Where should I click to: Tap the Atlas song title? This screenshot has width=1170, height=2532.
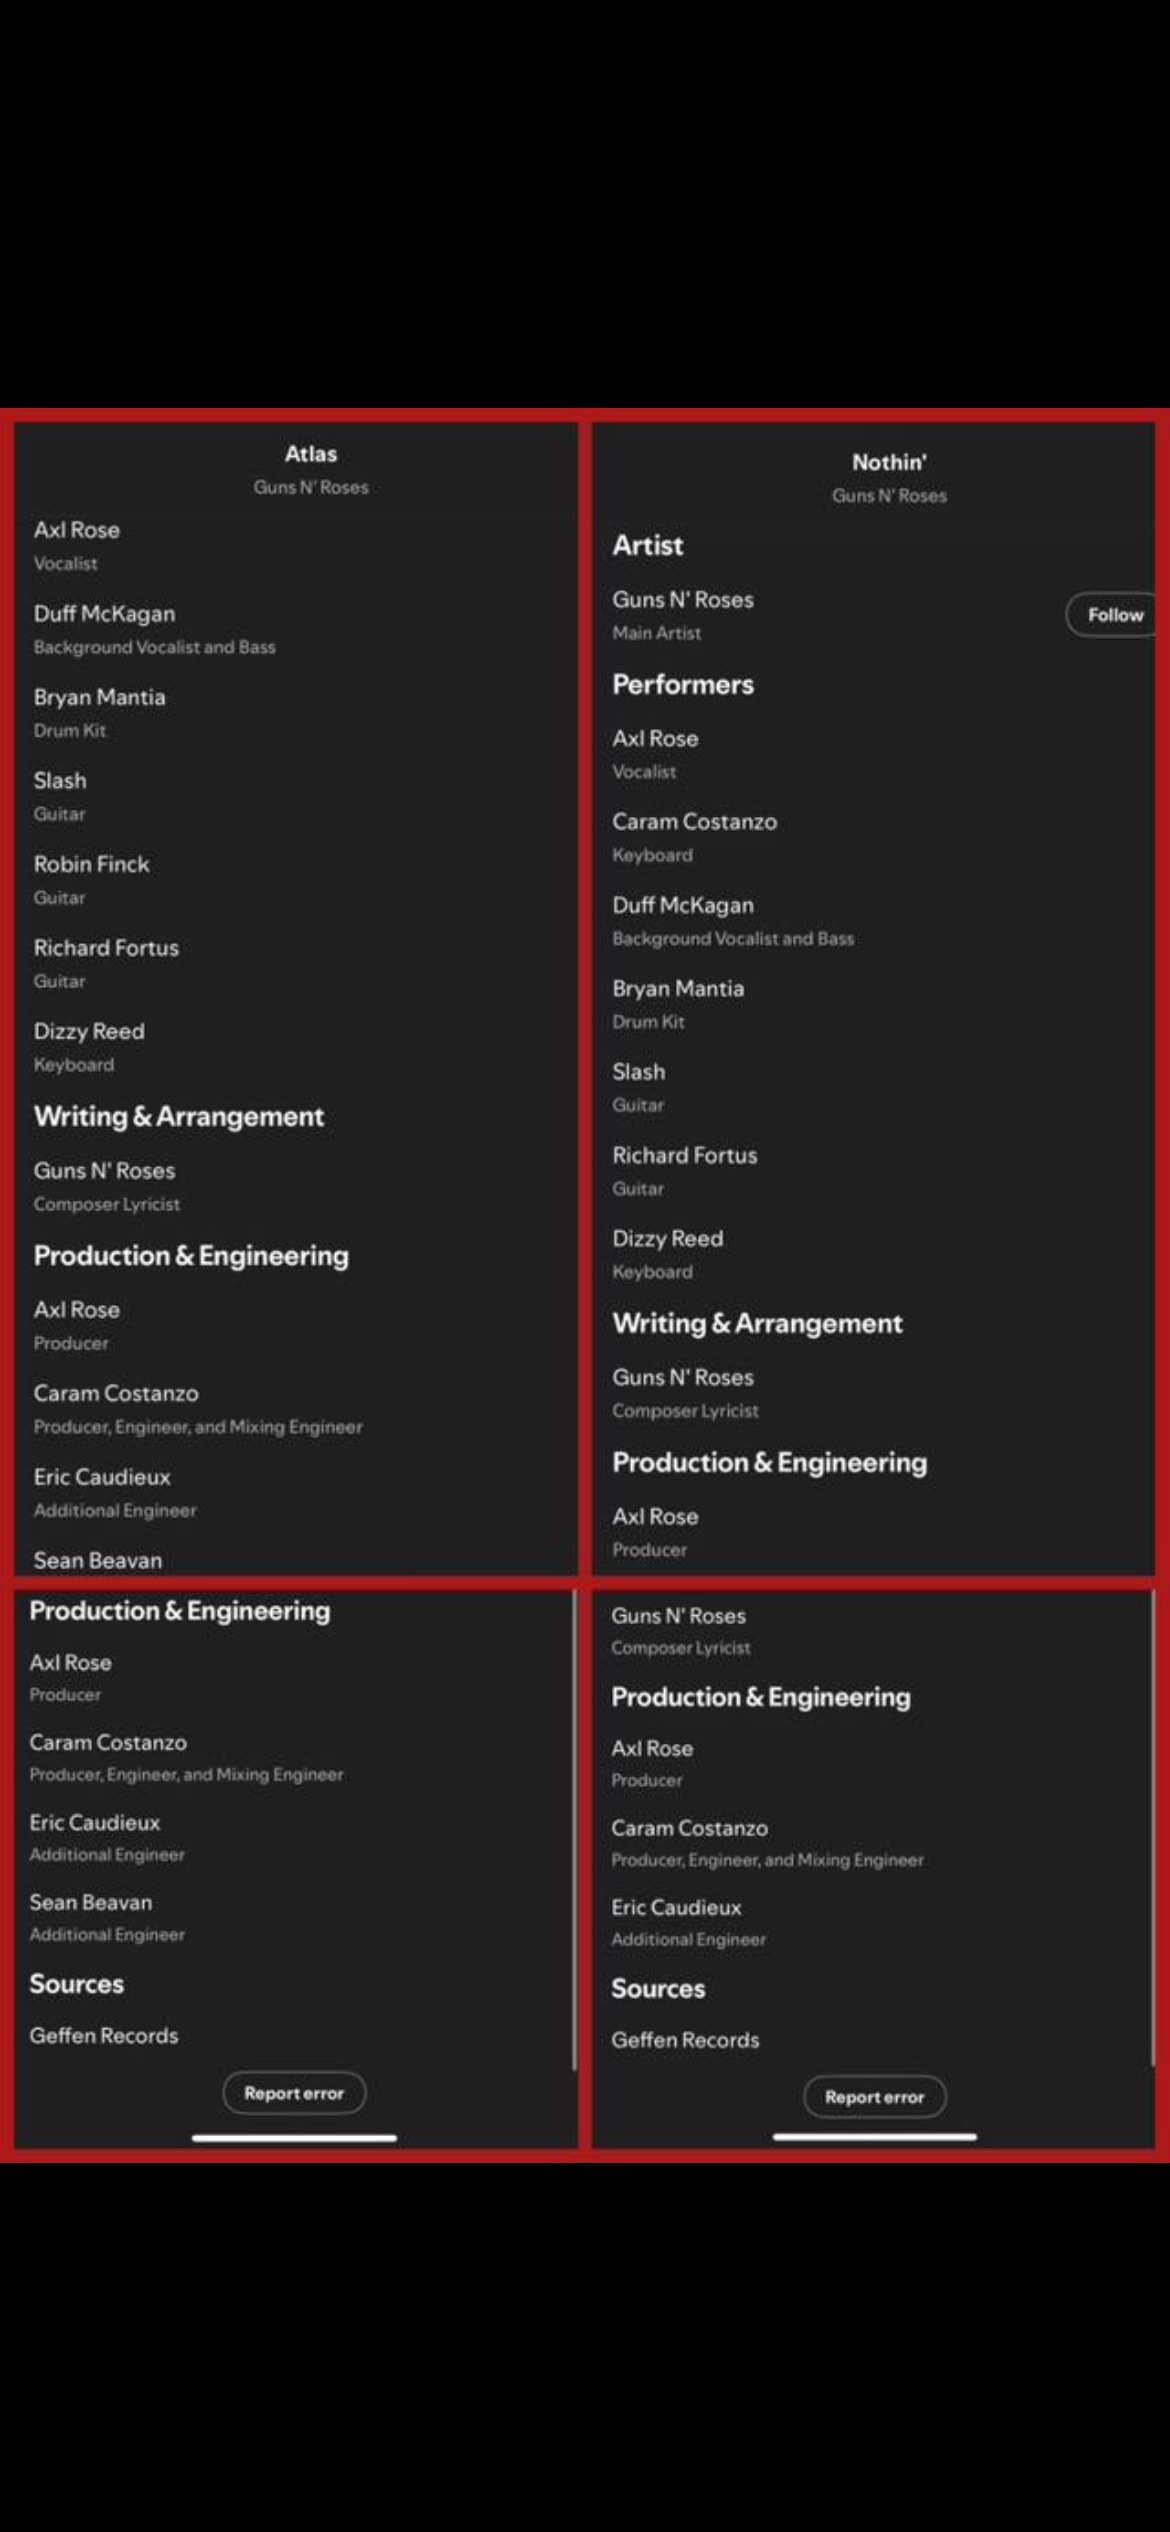[311, 454]
